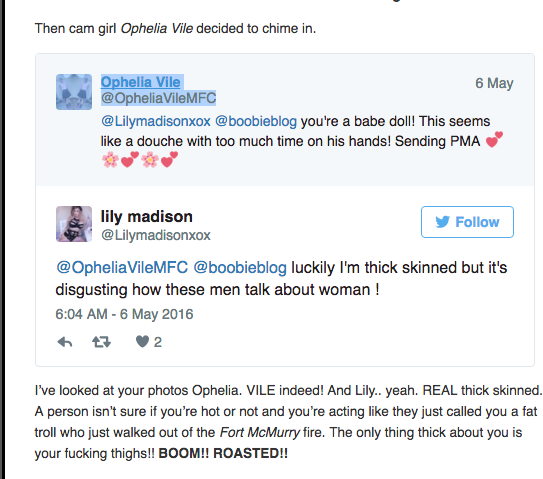
Task: Click the 6 May date on Ophelia's tweet
Action: [x=494, y=83]
